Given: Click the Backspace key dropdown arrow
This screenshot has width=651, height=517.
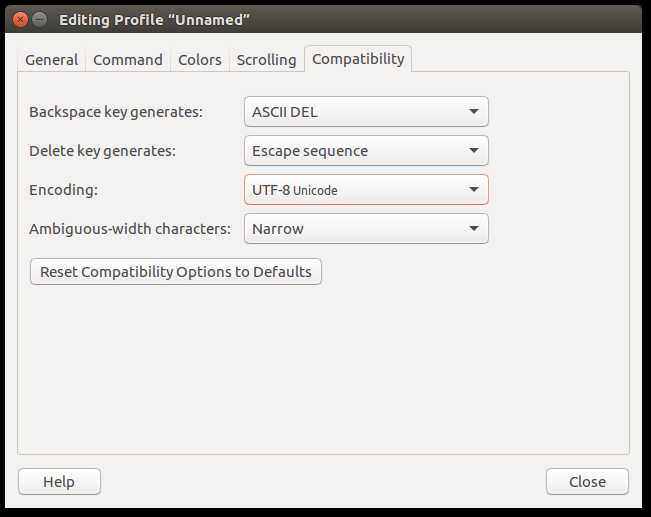Looking at the screenshot, I should click(x=474, y=112).
